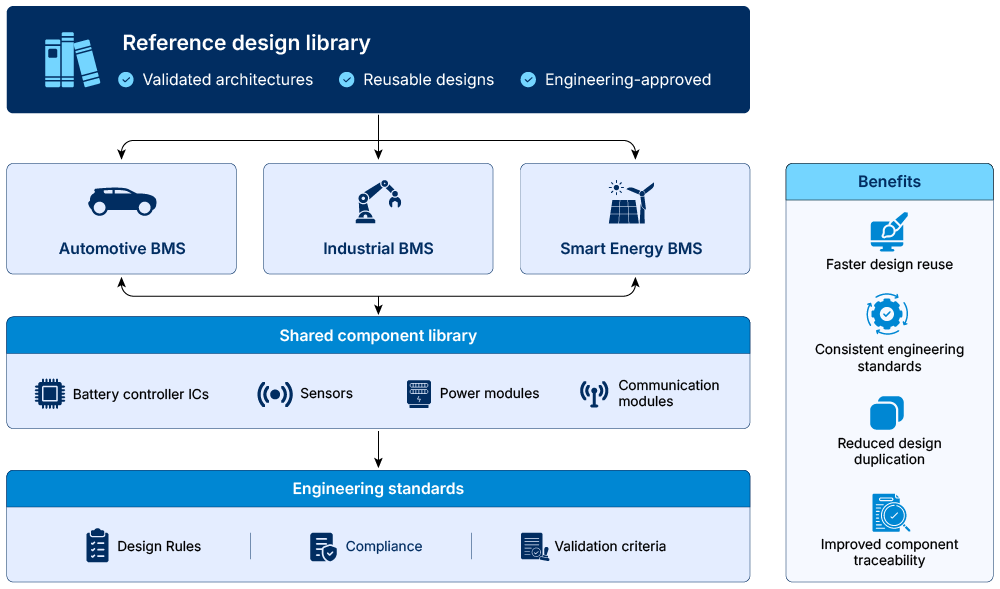Click the Sensors label
Screen dimensions: 1000x589
point(327,393)
